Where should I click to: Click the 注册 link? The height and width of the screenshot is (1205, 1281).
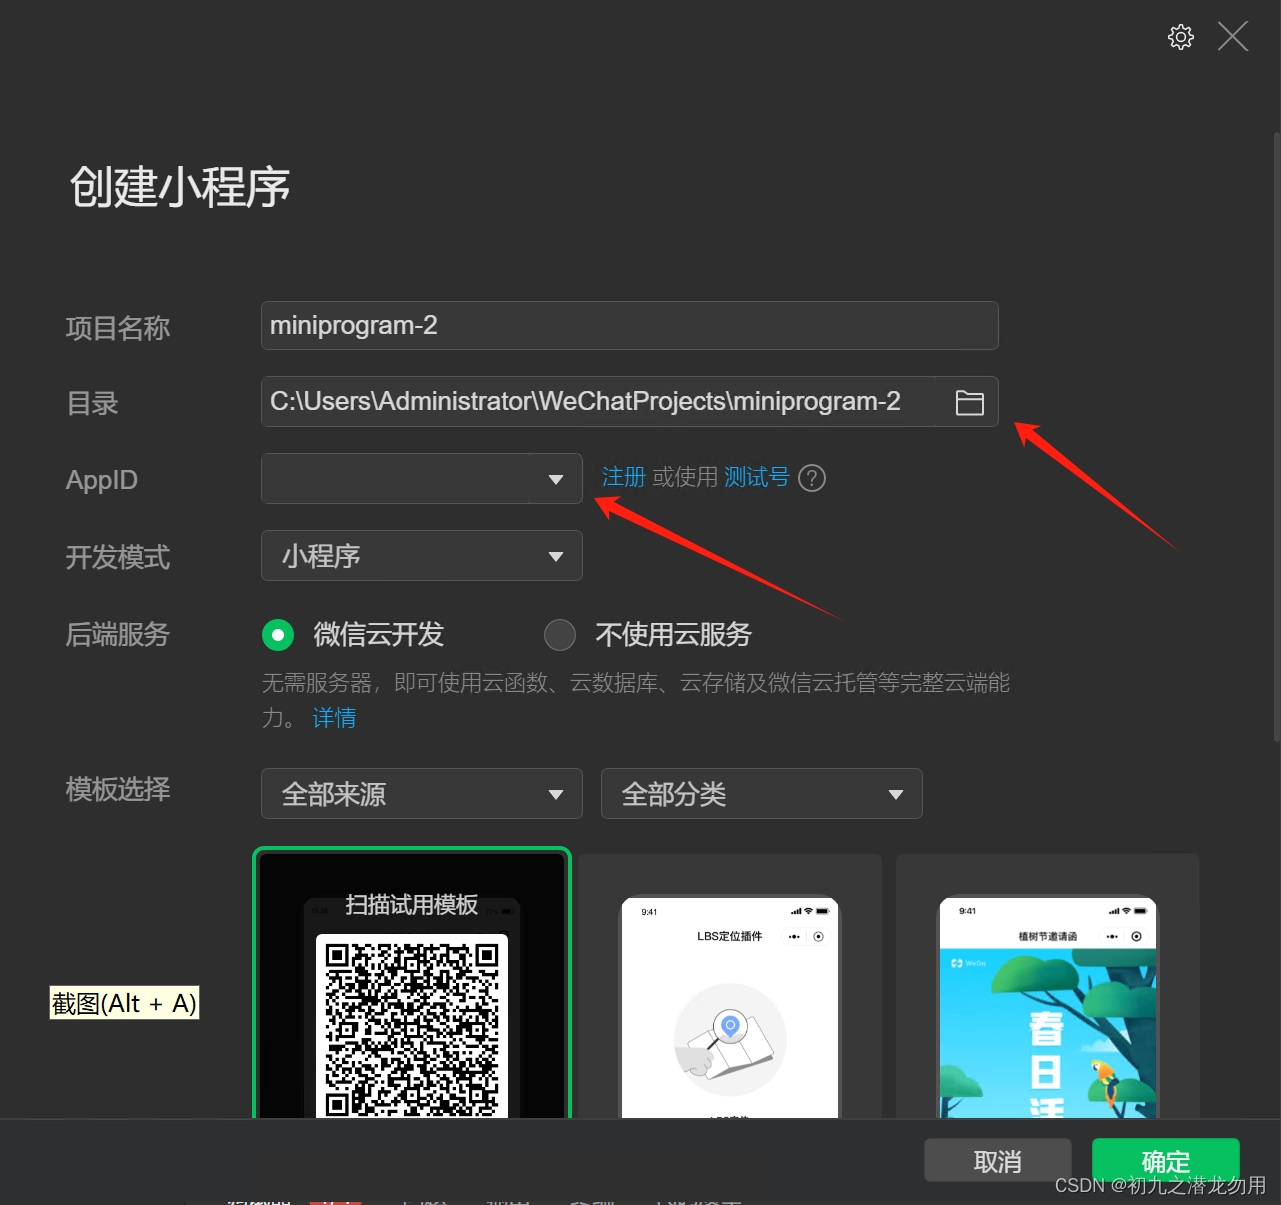(x=624, y=477)
